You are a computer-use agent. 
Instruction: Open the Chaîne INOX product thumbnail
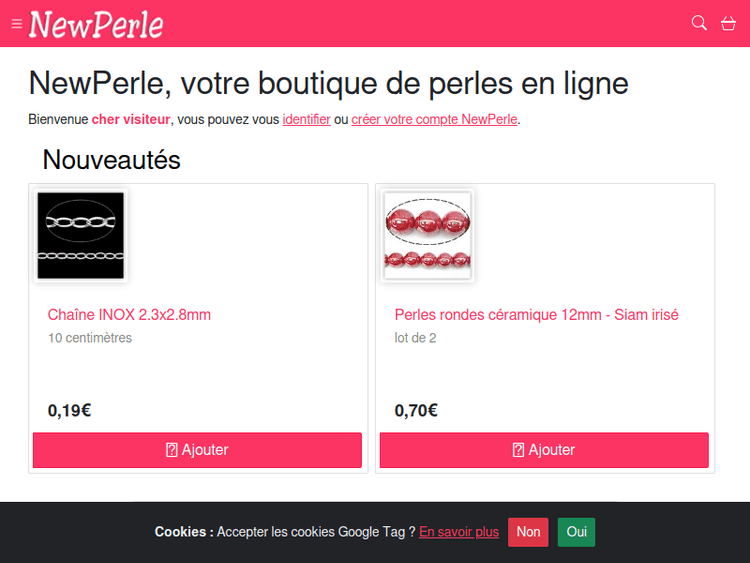point(80,235)
